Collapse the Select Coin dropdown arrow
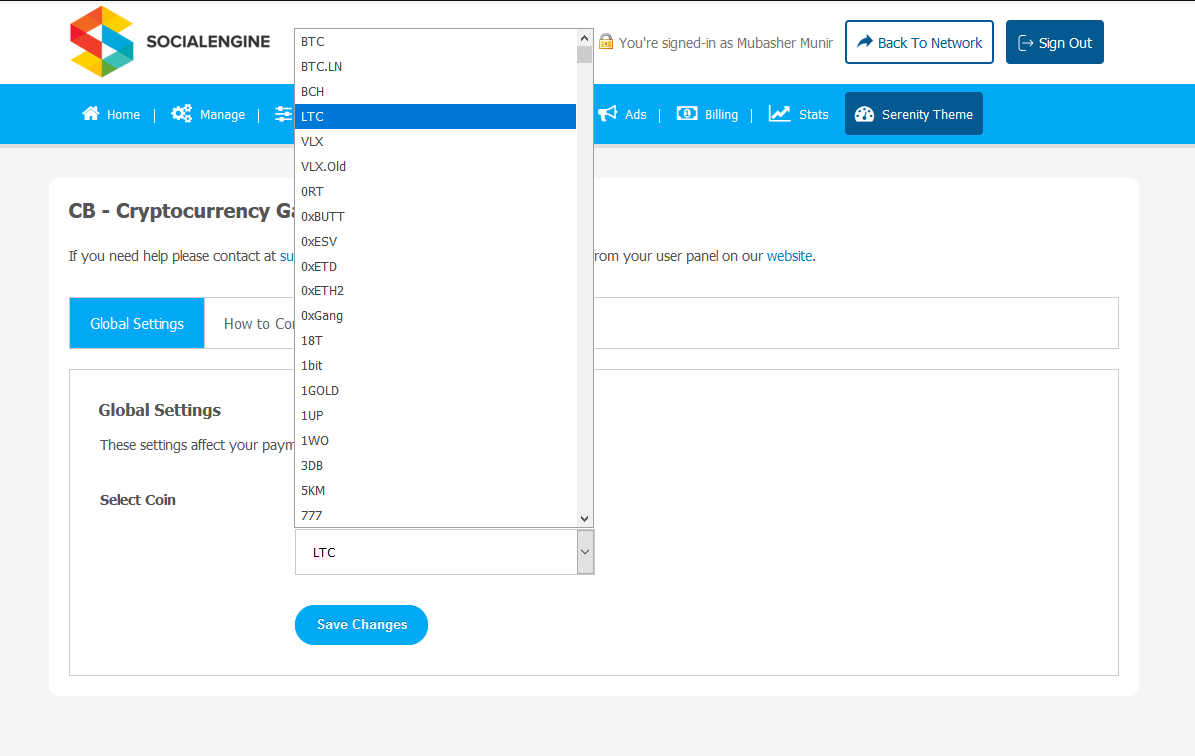 coord(585,552)
